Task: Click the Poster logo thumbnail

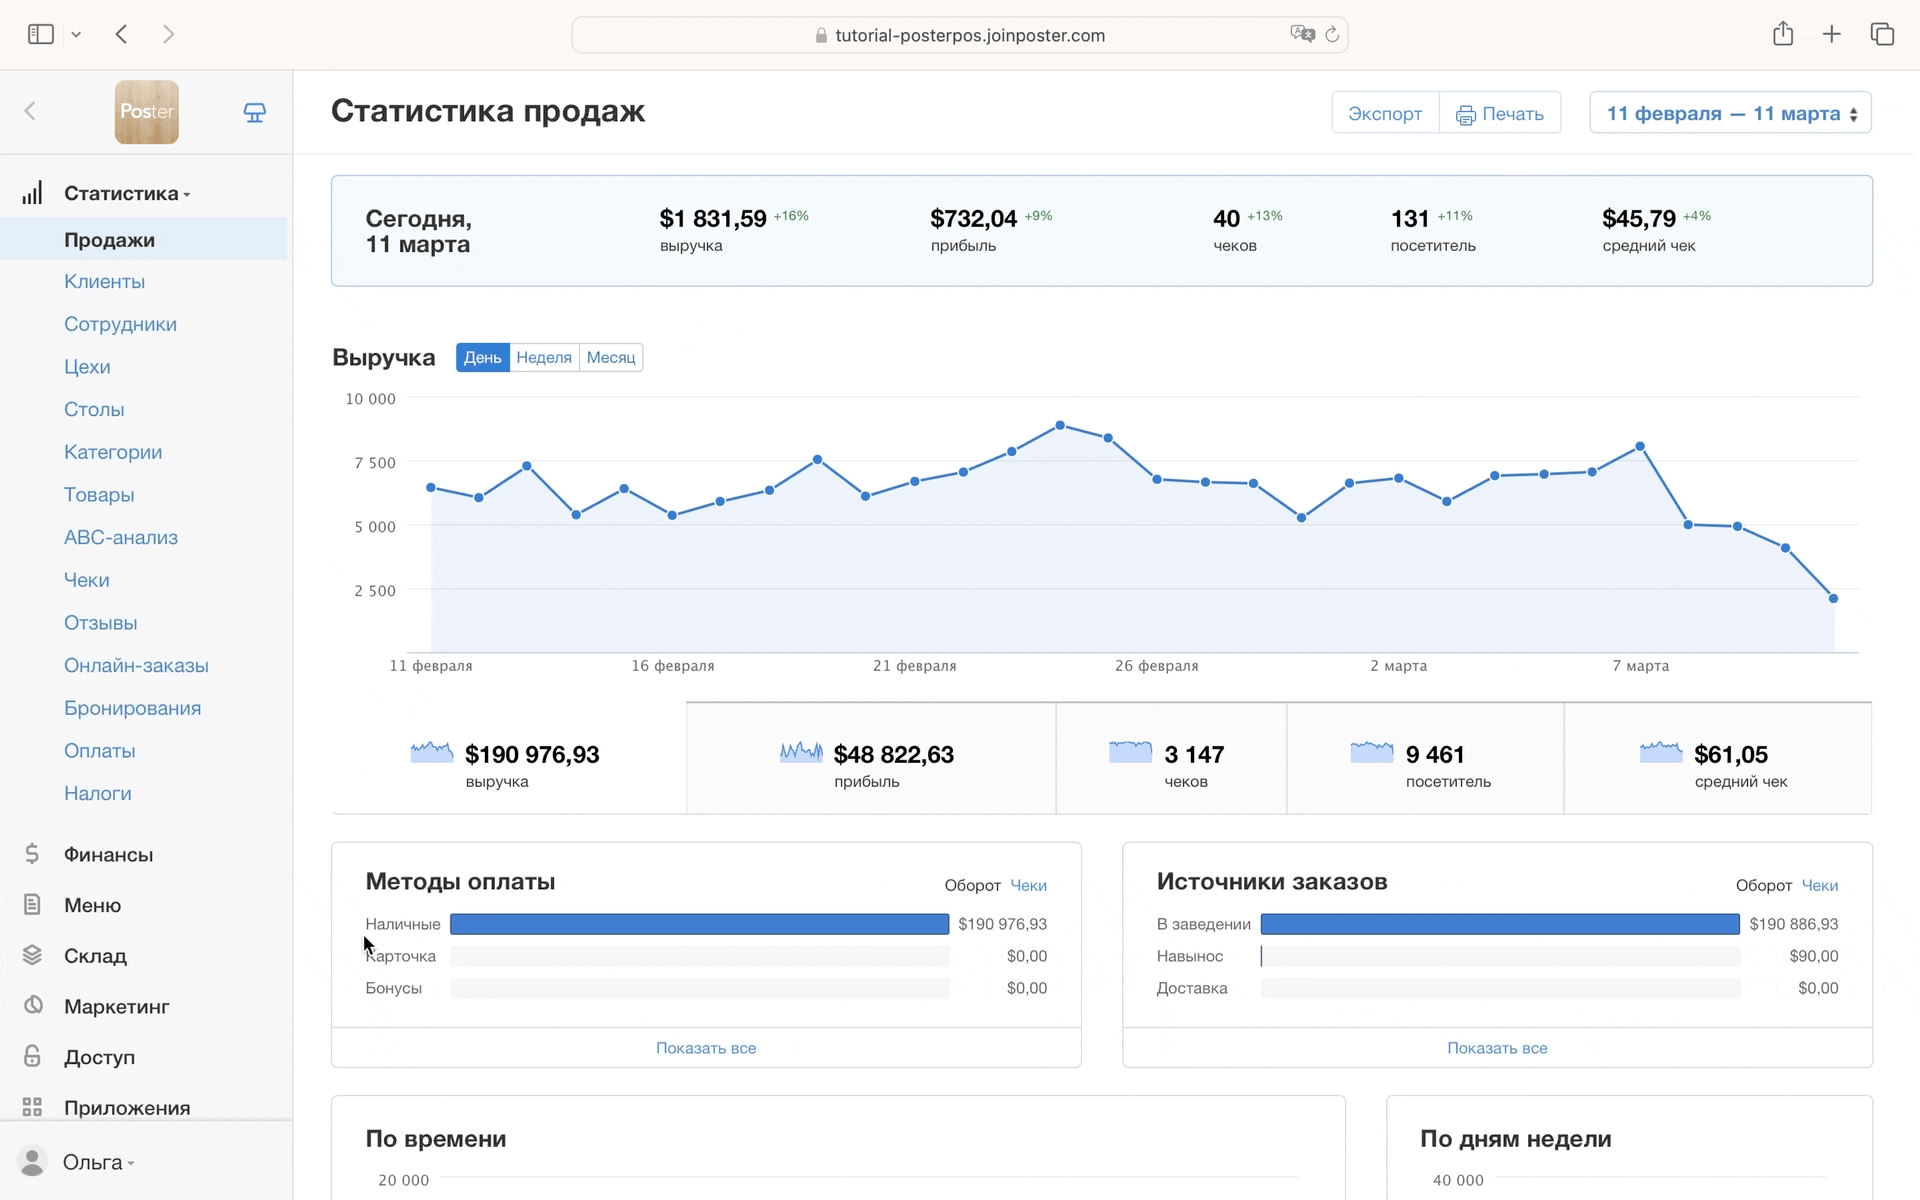Action: [146, 112]
